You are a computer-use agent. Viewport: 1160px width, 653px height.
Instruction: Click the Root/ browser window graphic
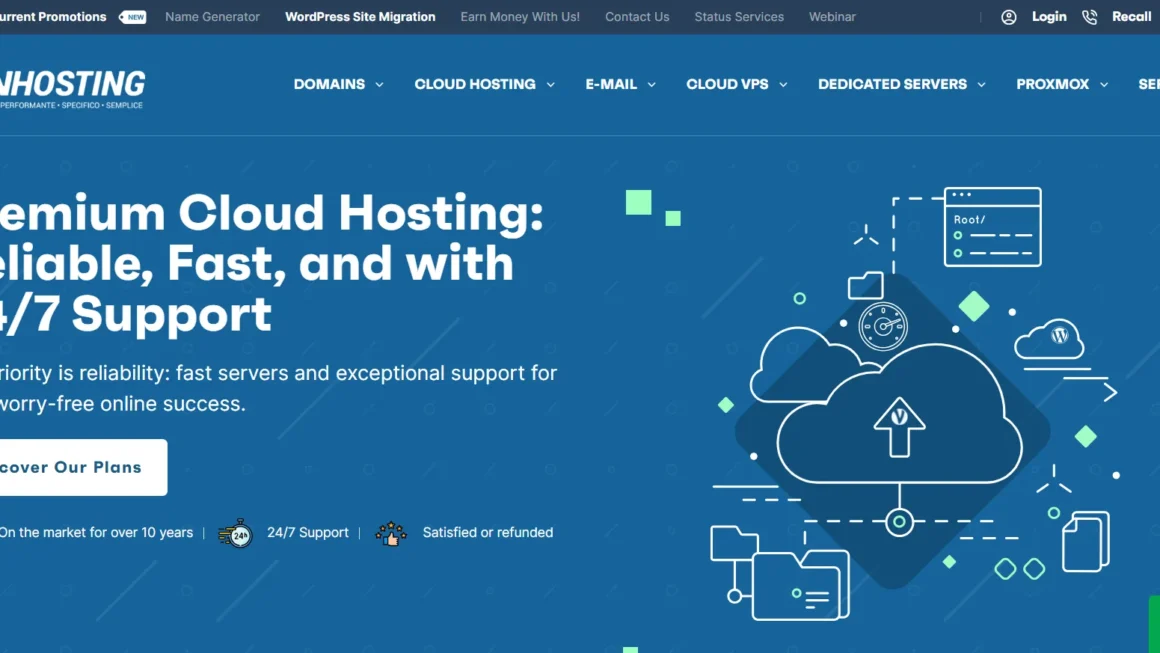coord(993,227)
